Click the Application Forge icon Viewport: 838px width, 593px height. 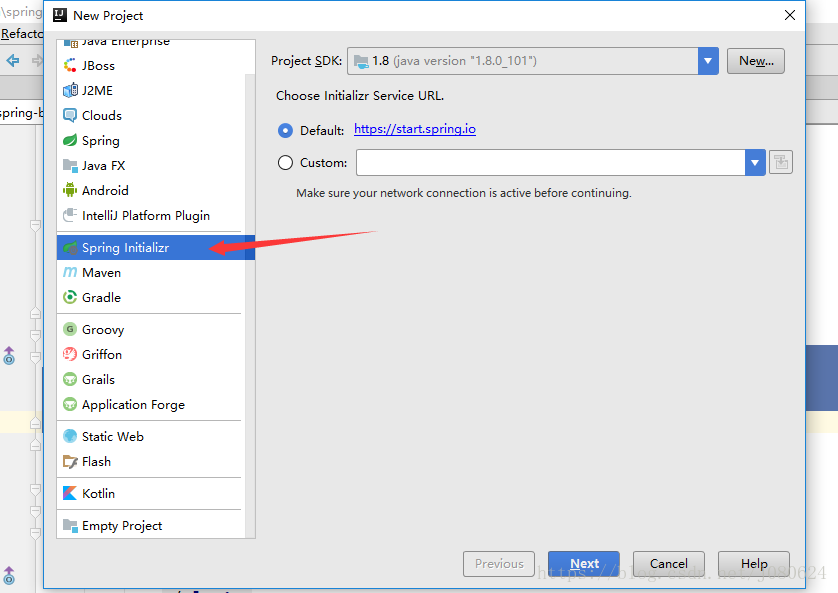pyautogui.click(x=70, y=404)
